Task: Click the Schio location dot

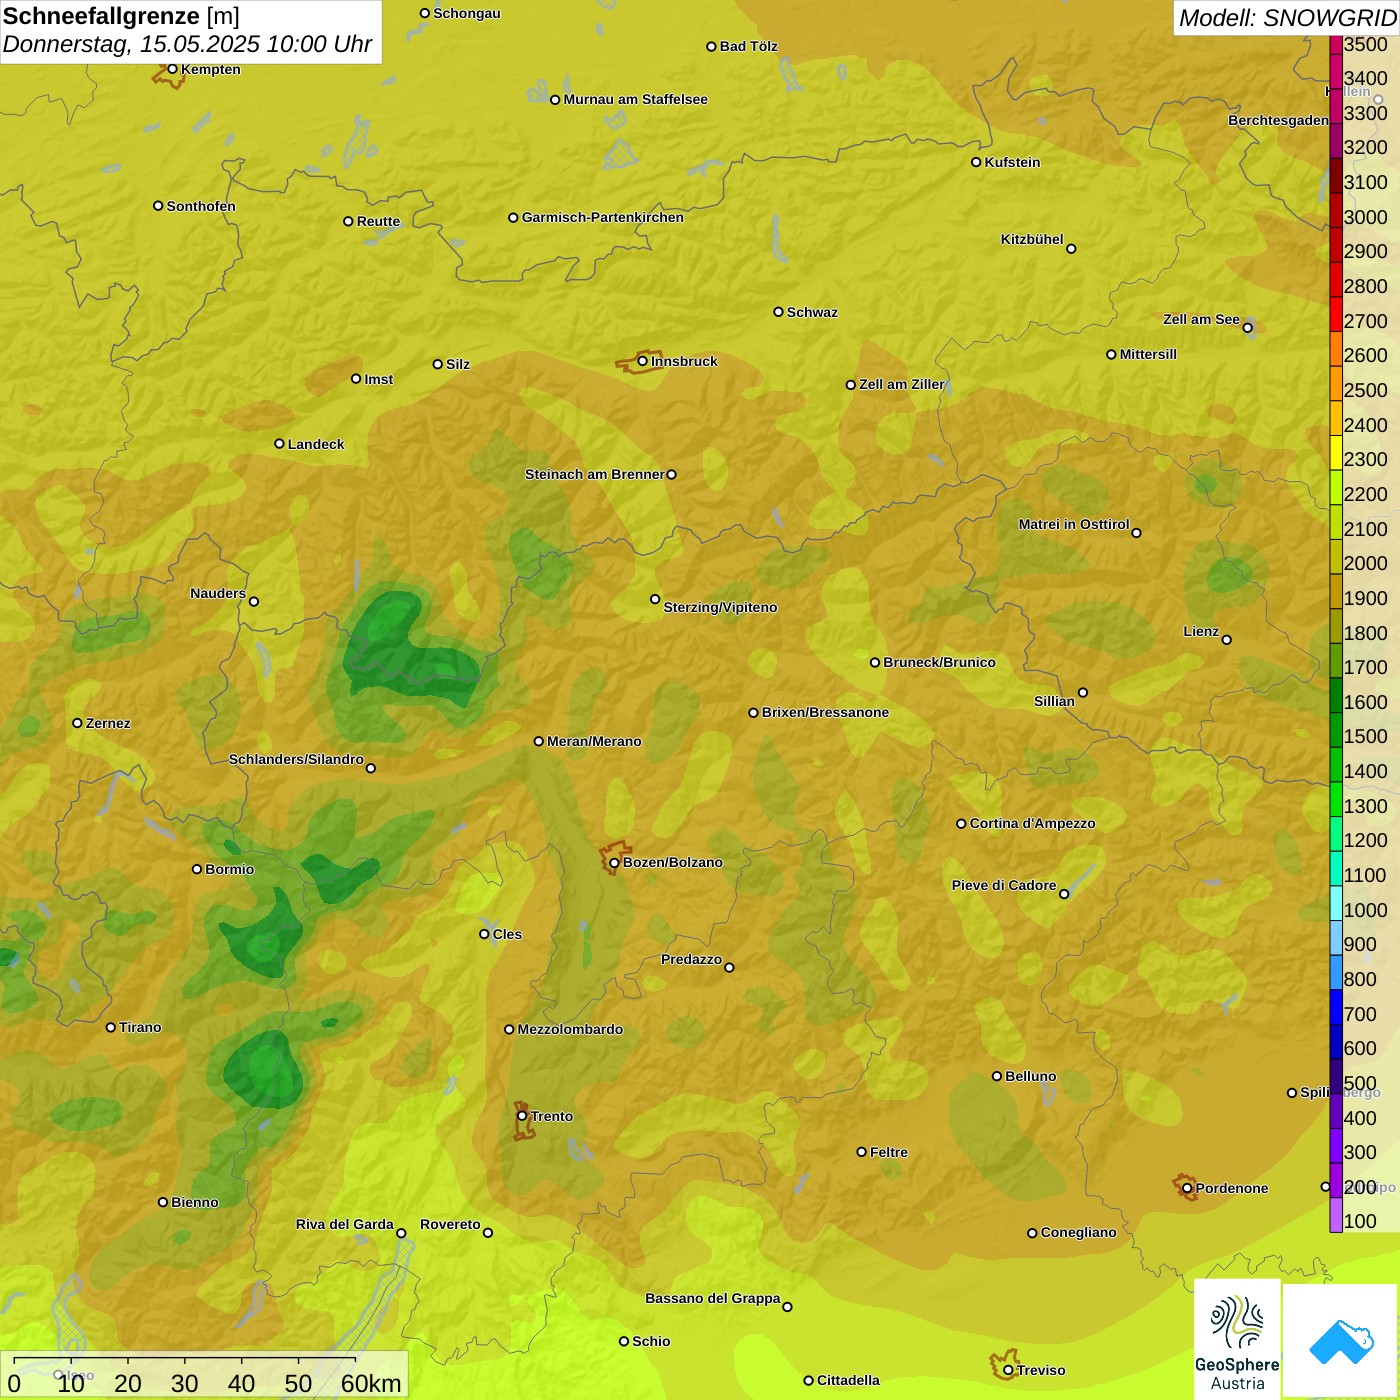Action: [624, 1341]
